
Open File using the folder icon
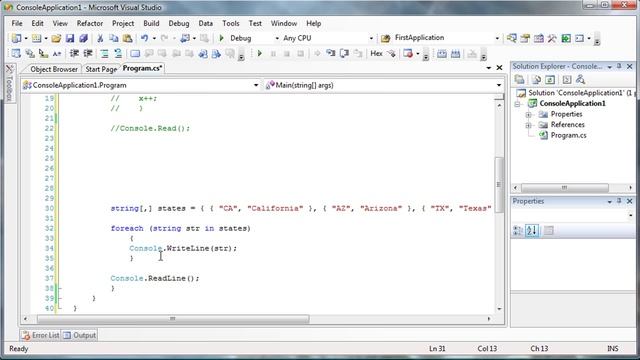tap(56, 38)
